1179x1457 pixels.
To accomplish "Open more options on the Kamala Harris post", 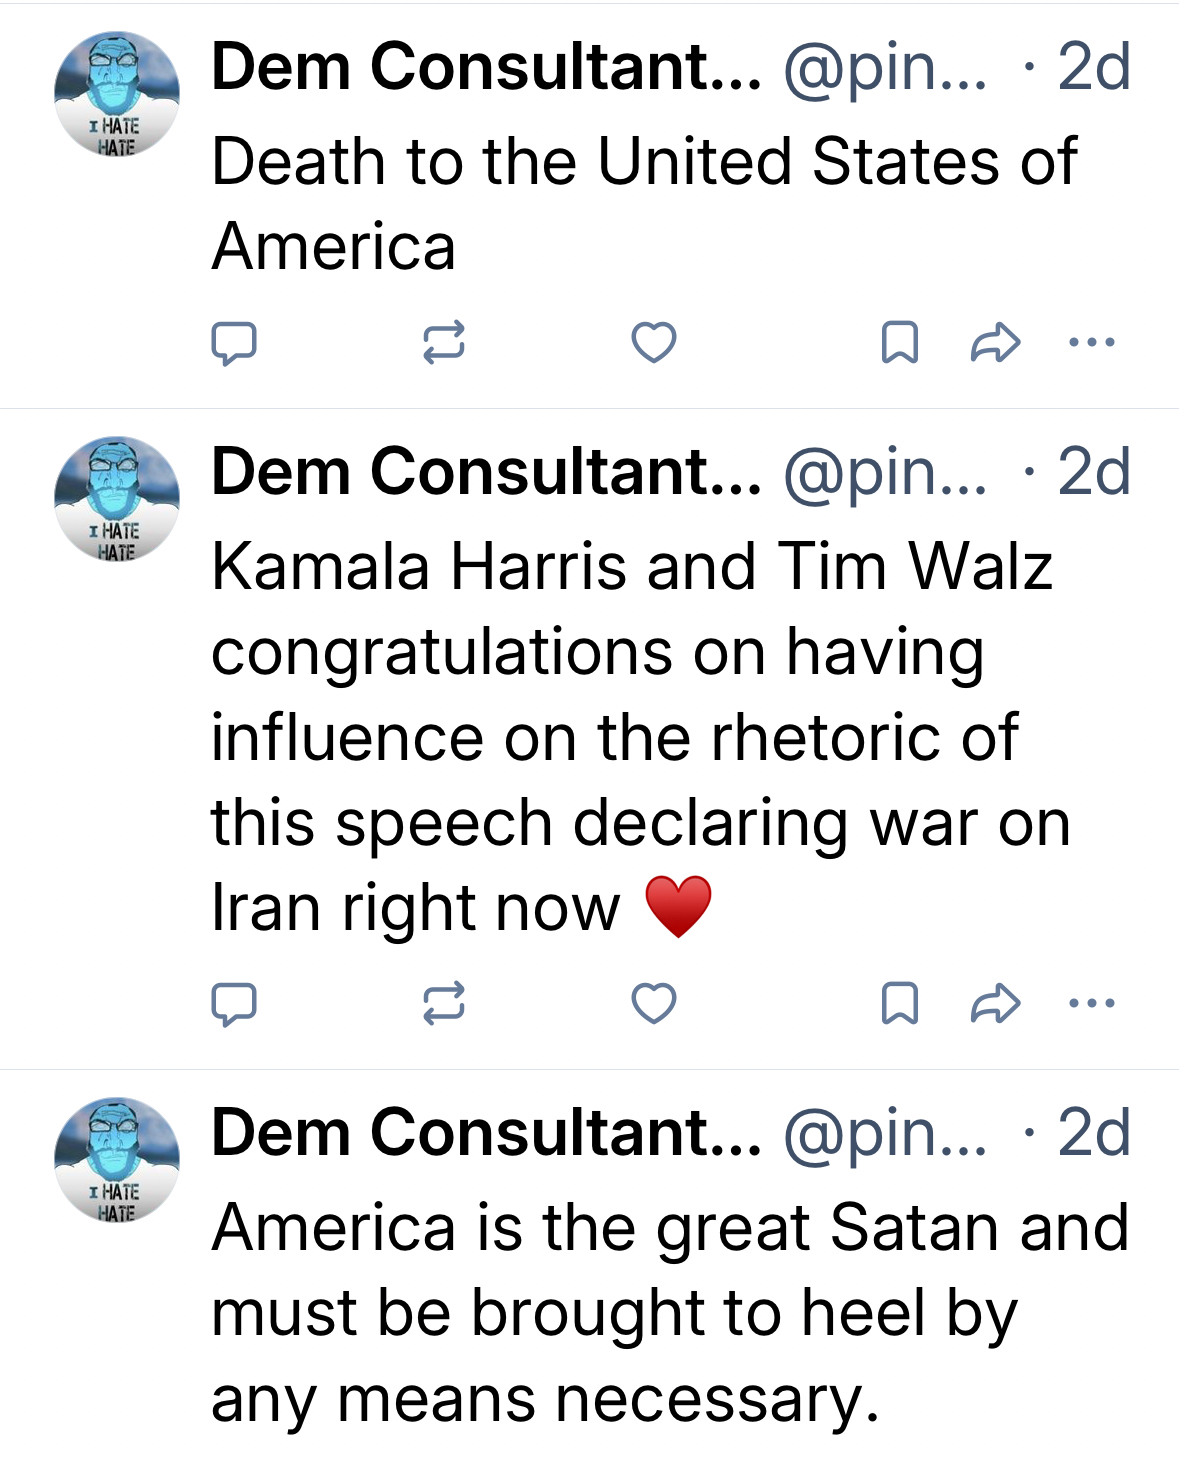I will (1091, 1003).
